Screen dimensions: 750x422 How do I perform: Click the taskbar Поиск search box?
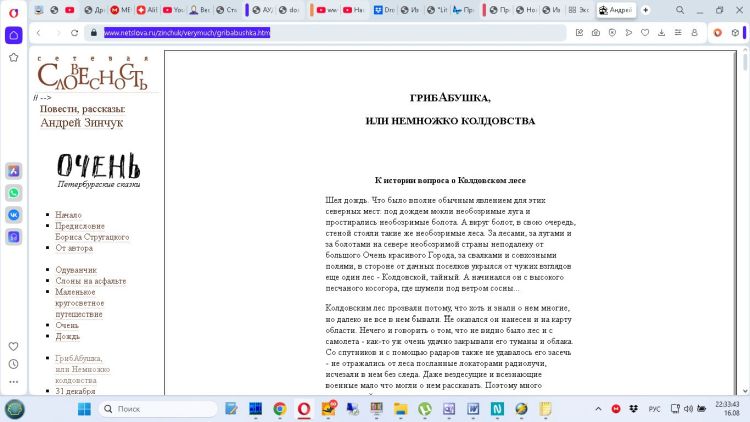click(x=158, y=409)
